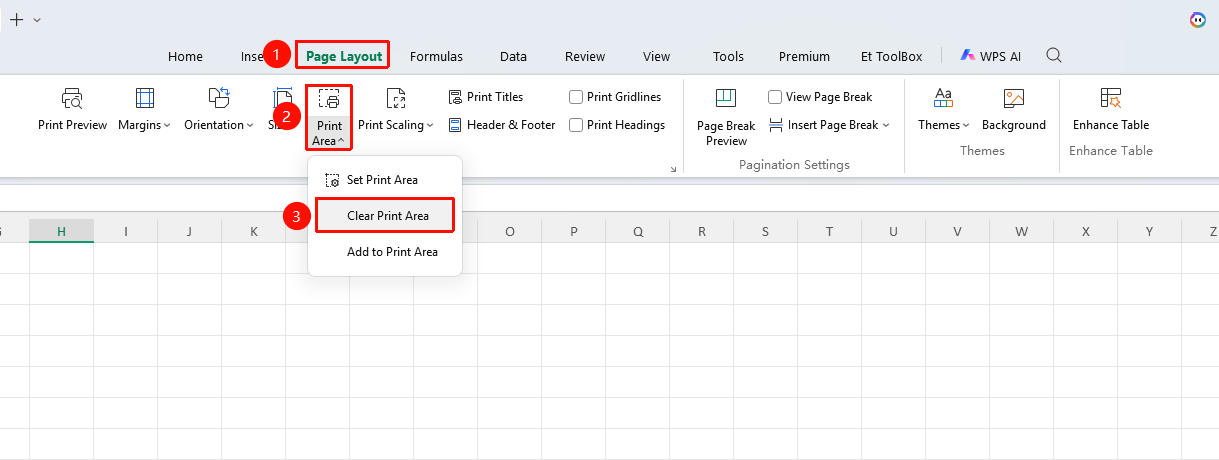Open Header & Footer settings
1219x460 pixels.
coord(502,125)
